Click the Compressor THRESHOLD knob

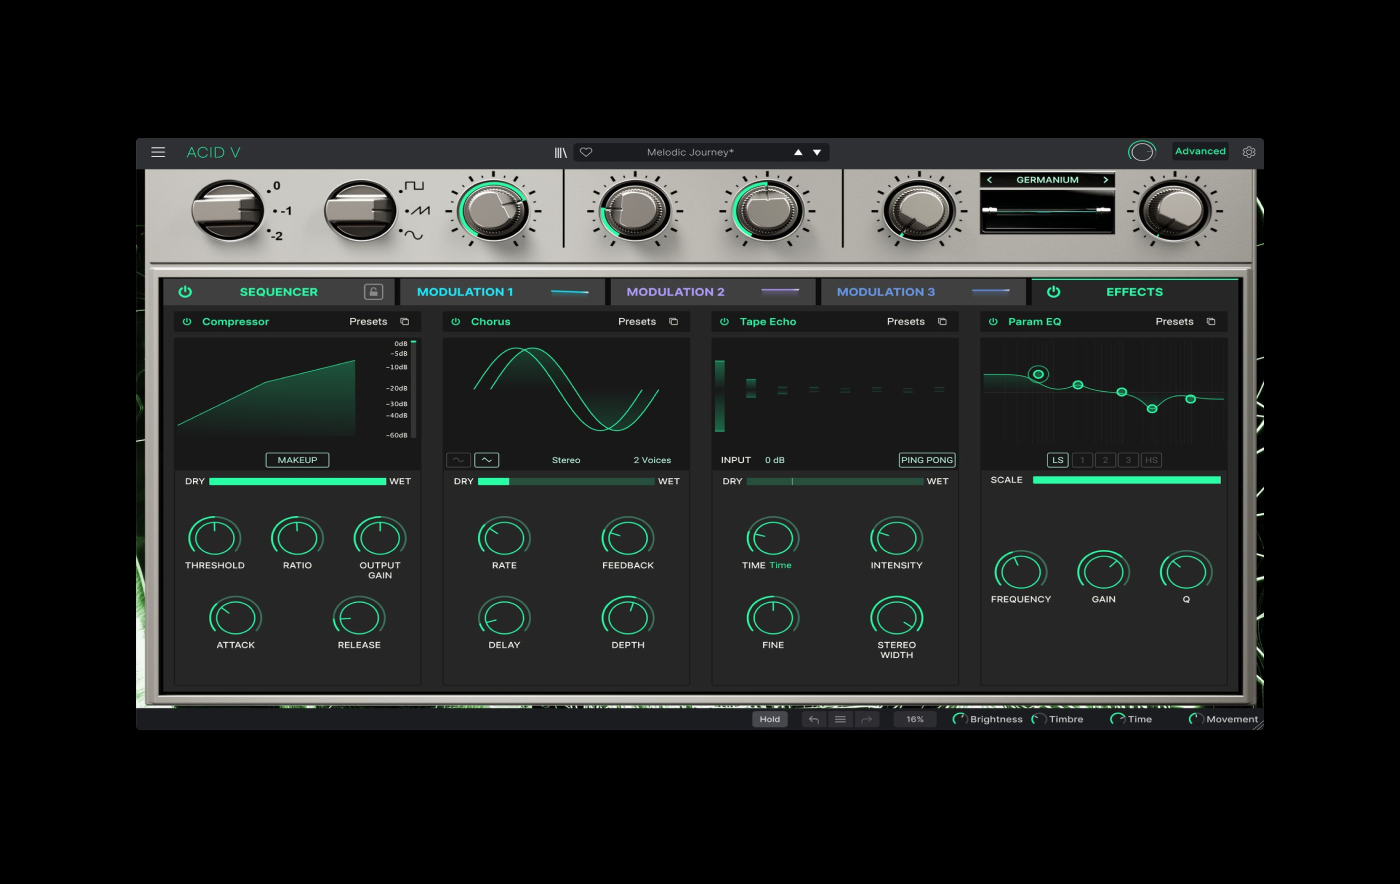click(x=214, y=537)
